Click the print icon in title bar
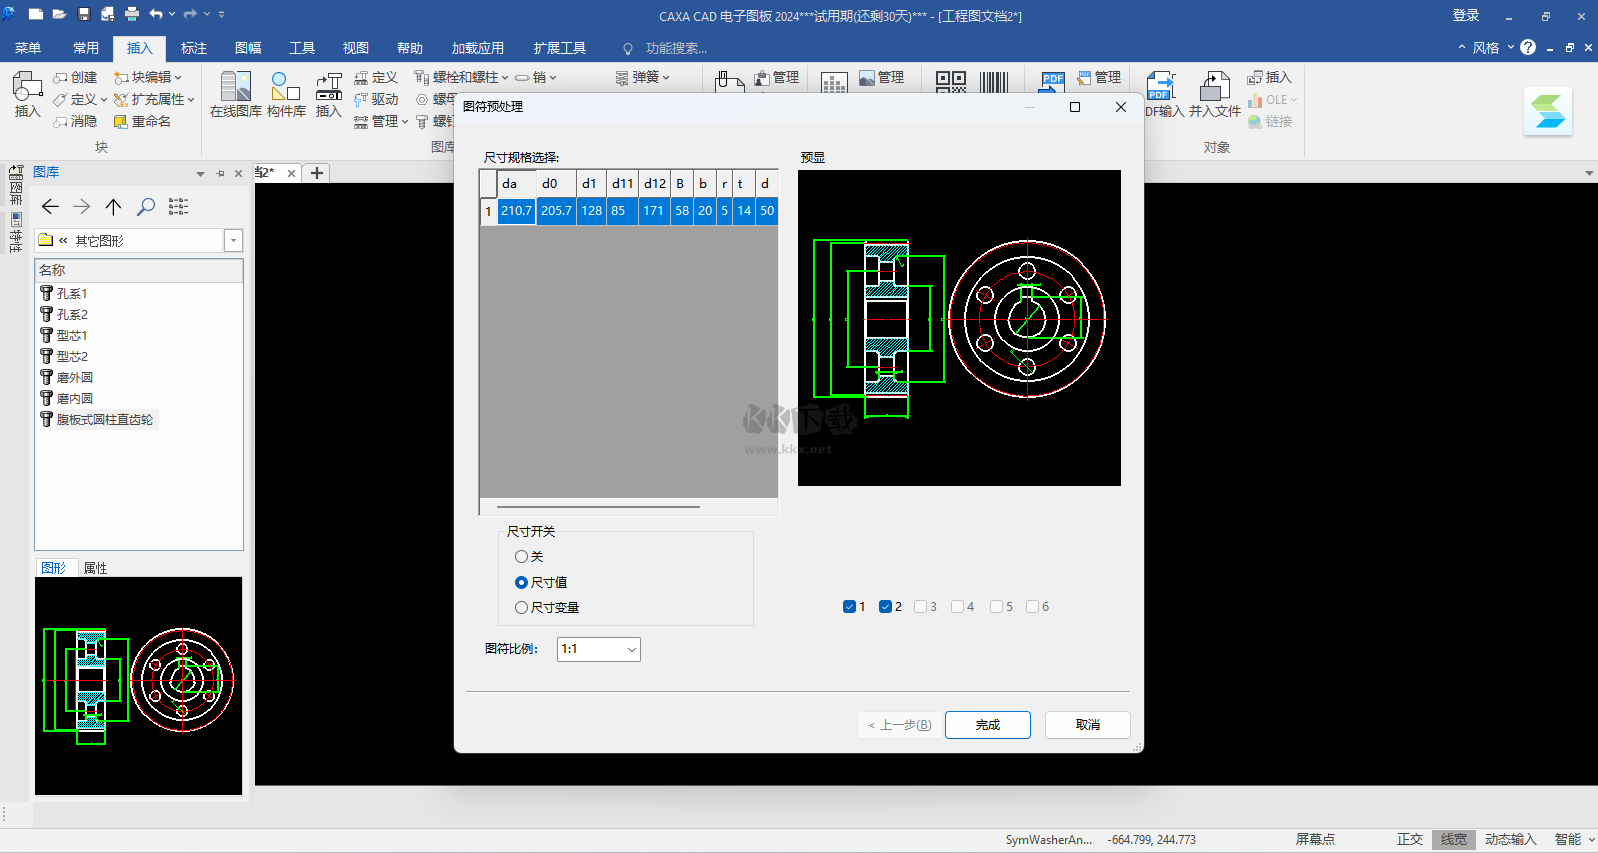The width and height of the screenshot is (1598, 853). 132,15
